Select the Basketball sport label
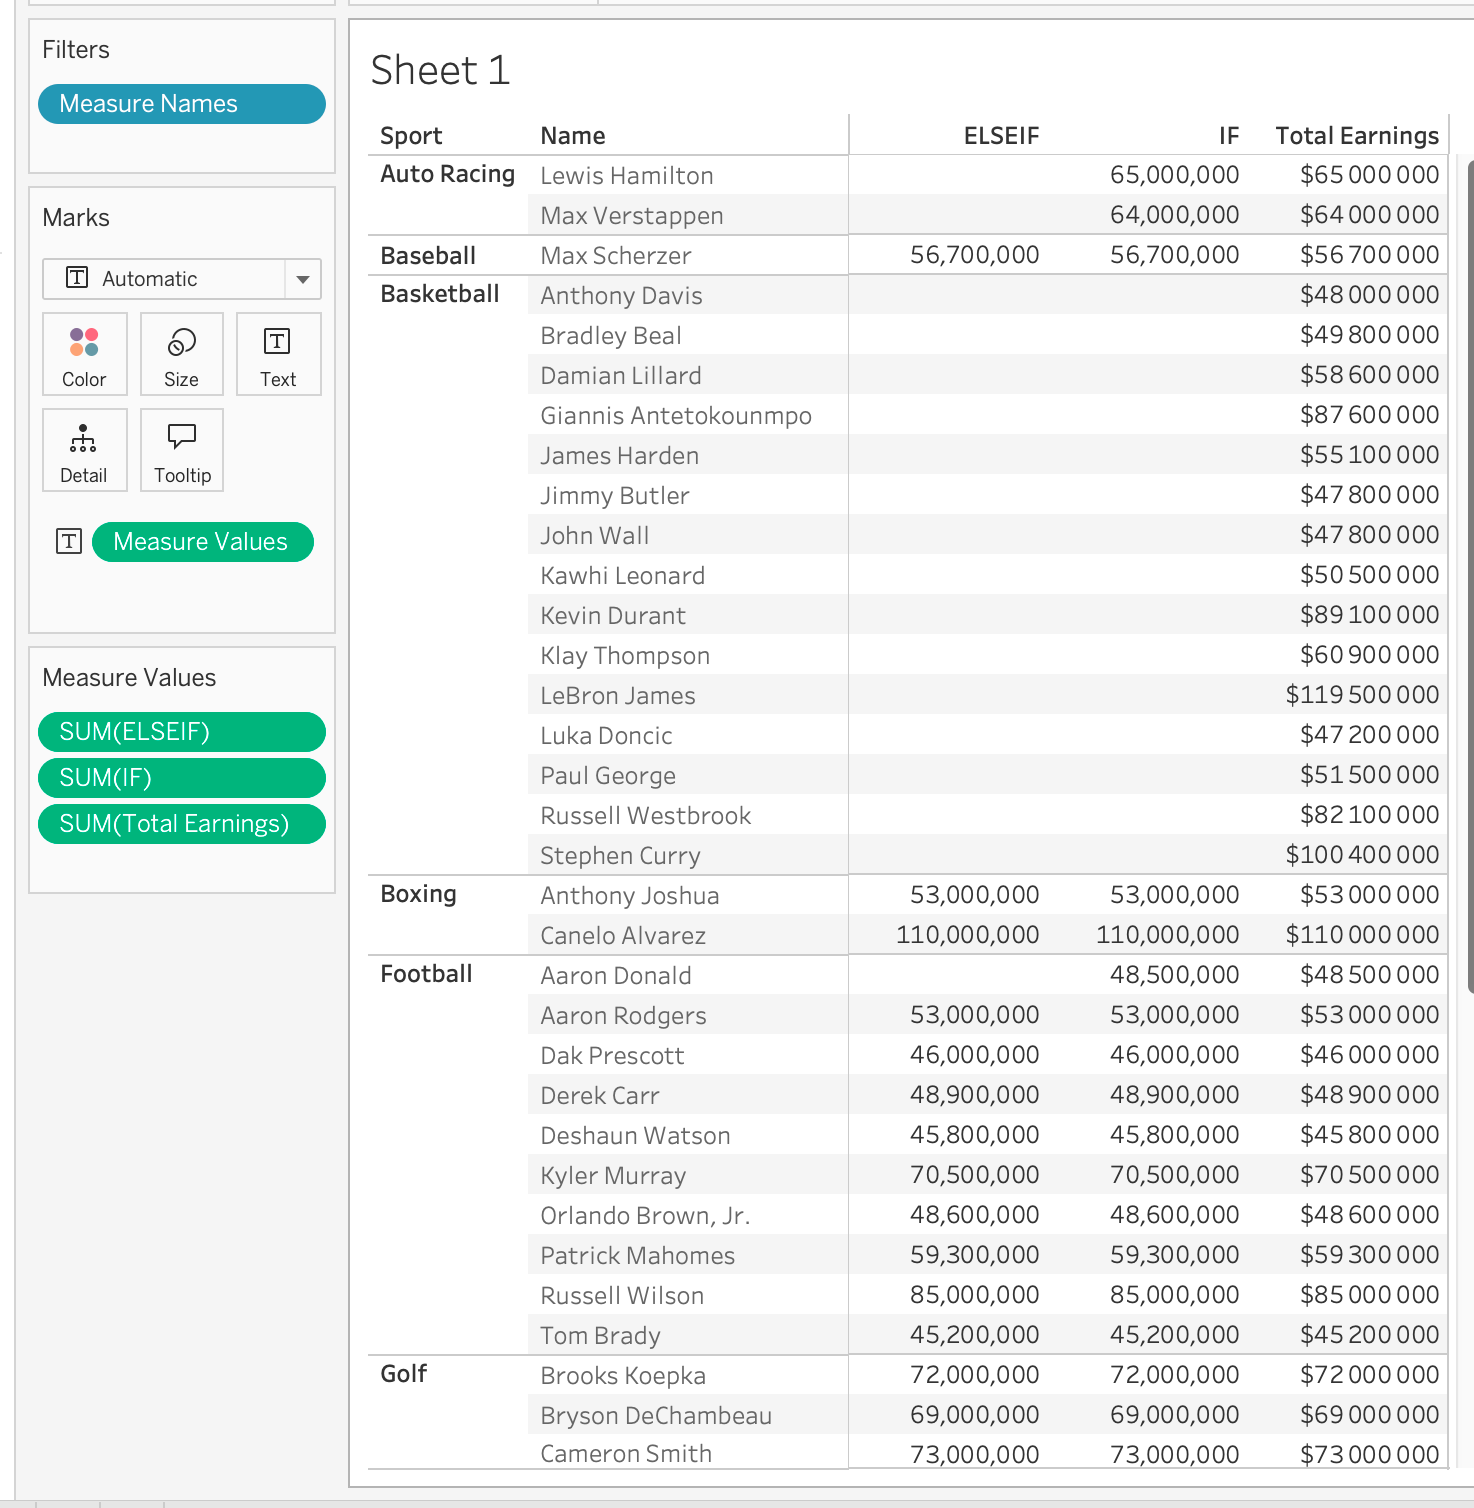 pos(440,294)
